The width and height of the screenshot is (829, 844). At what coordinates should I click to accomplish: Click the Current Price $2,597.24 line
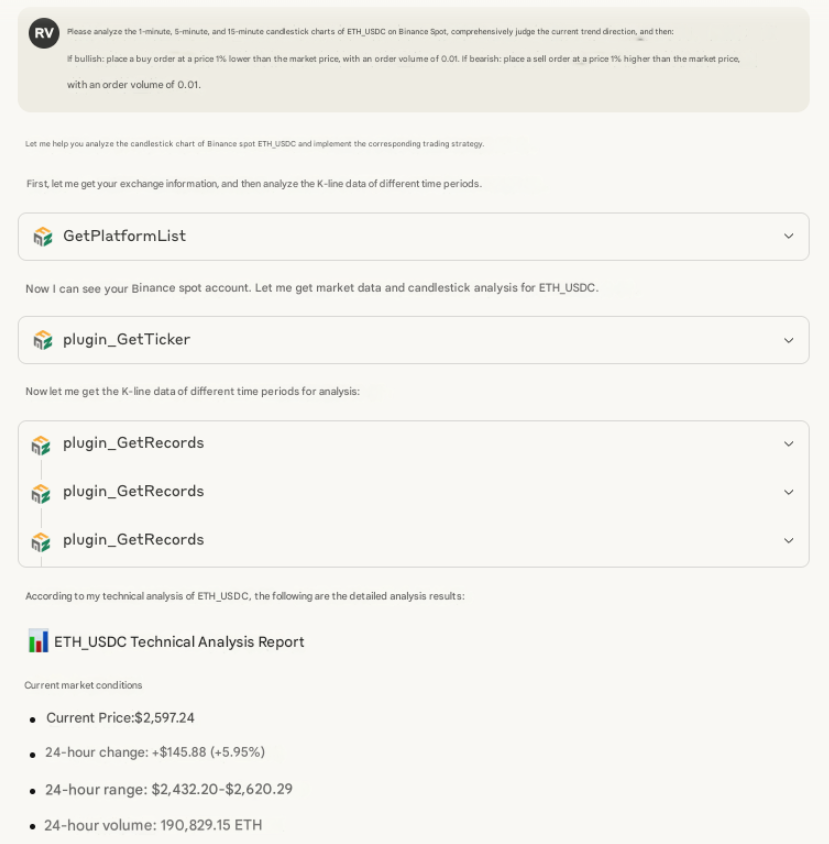tap(120, 718)
